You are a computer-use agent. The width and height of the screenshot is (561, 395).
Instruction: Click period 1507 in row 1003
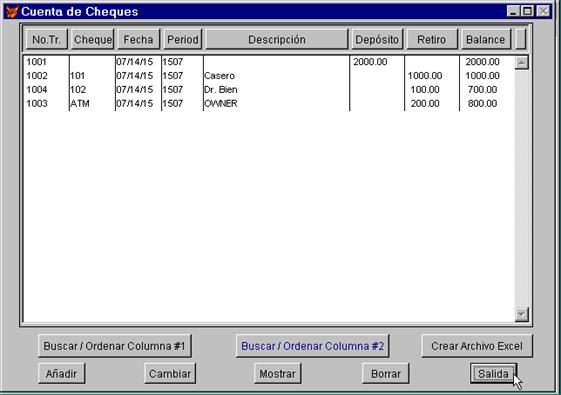coord(173,103)
